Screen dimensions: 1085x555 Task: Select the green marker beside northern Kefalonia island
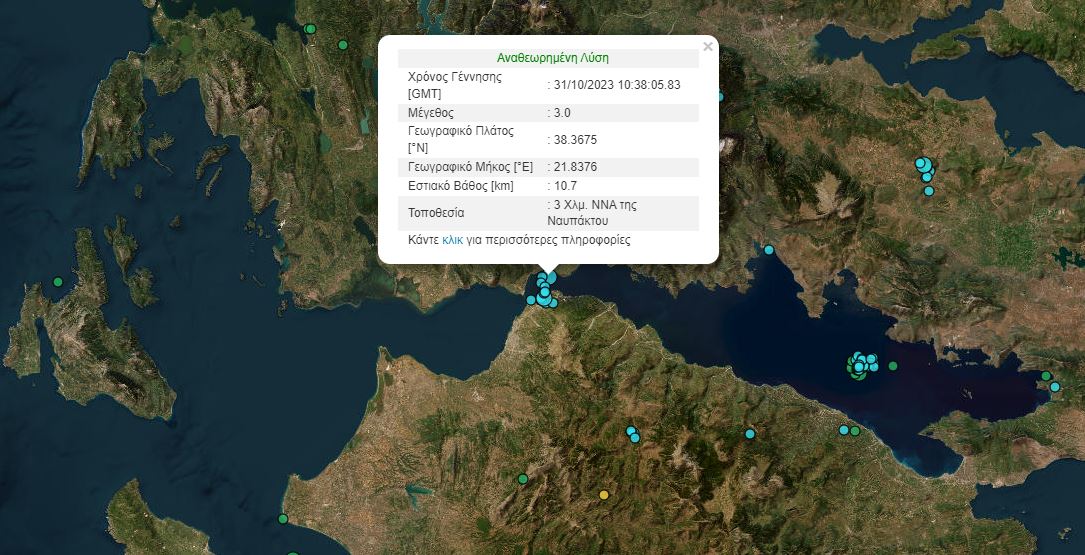click(58, 282)
